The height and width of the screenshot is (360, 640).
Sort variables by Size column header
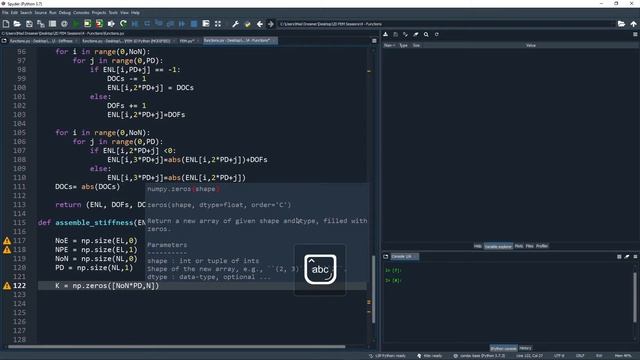(x=416, y=45)
